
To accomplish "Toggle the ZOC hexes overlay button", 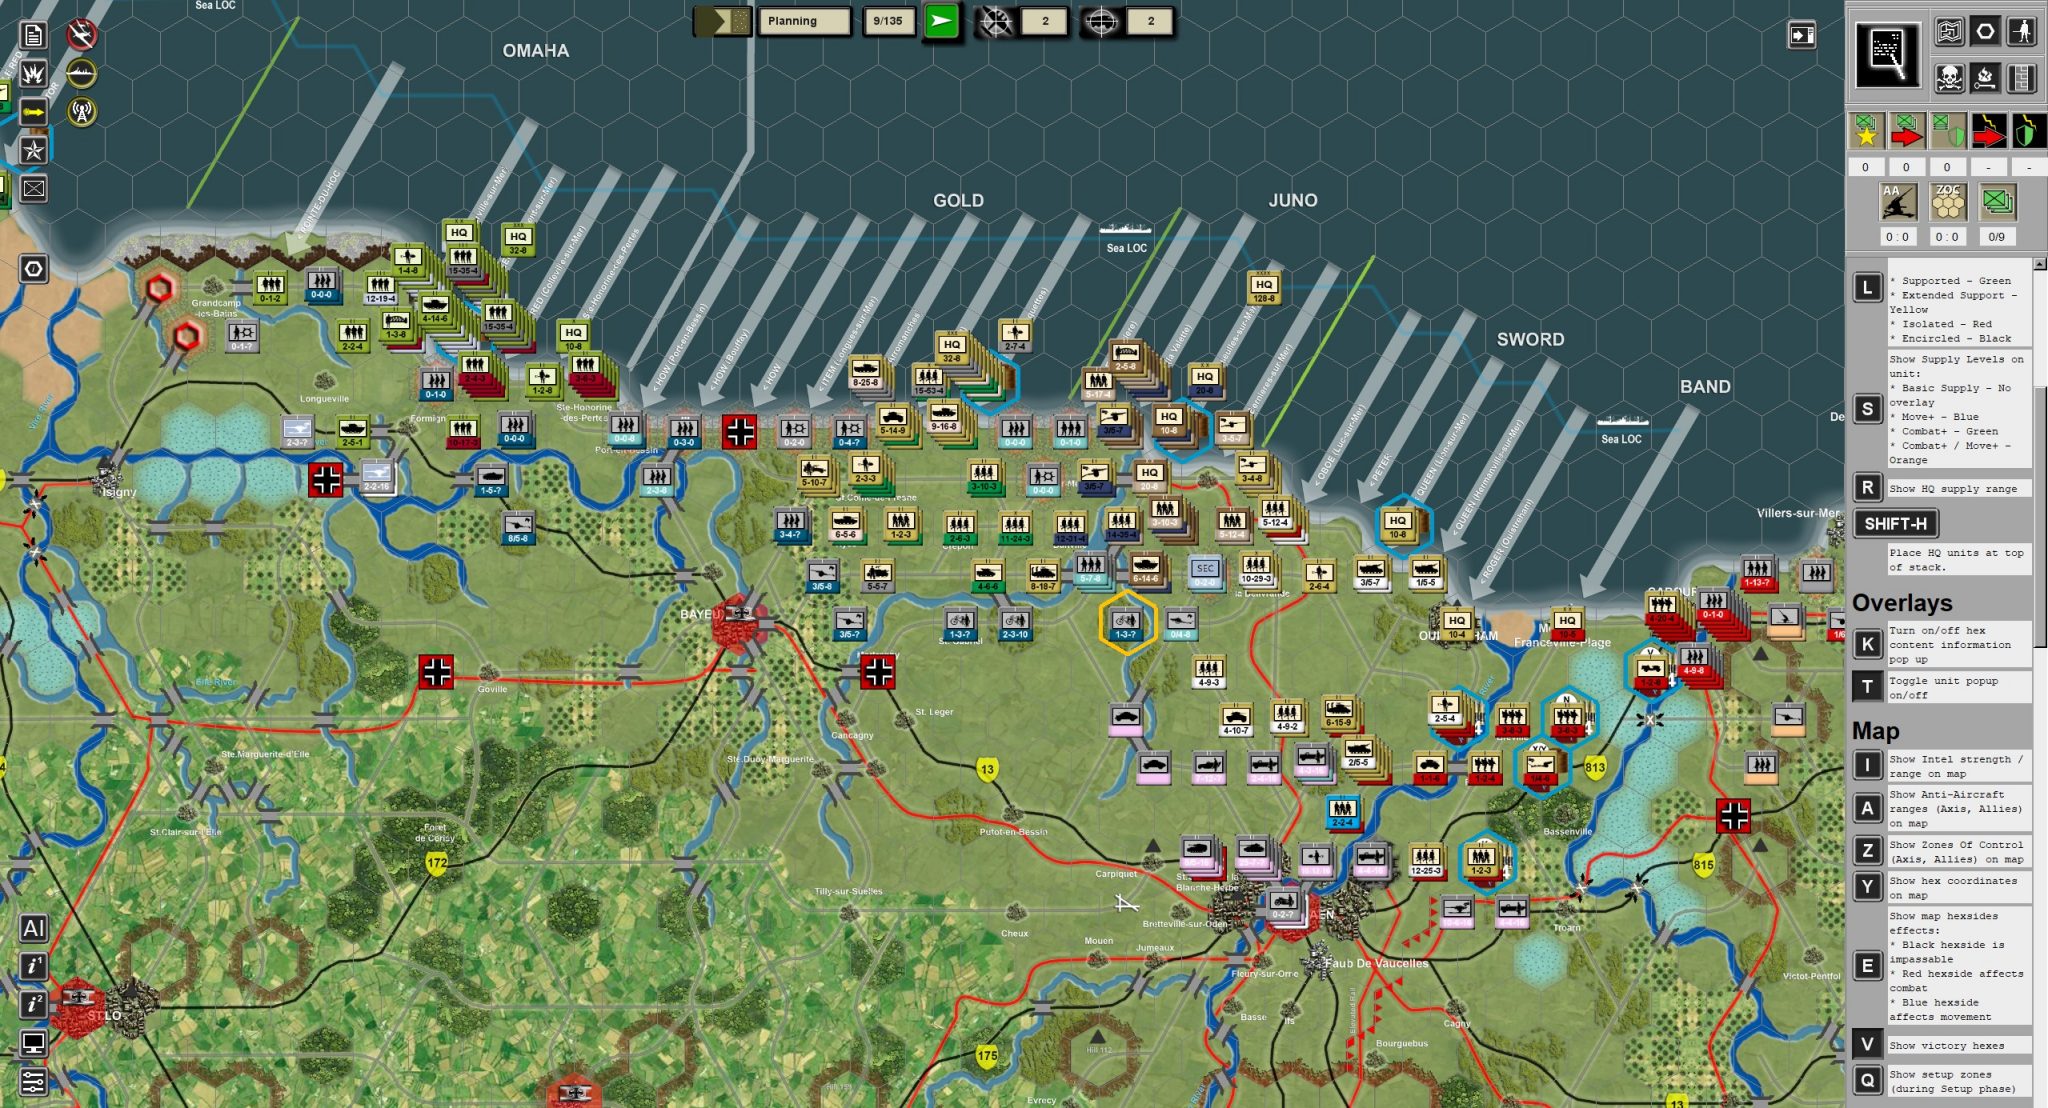I will tap(1947, 203).
